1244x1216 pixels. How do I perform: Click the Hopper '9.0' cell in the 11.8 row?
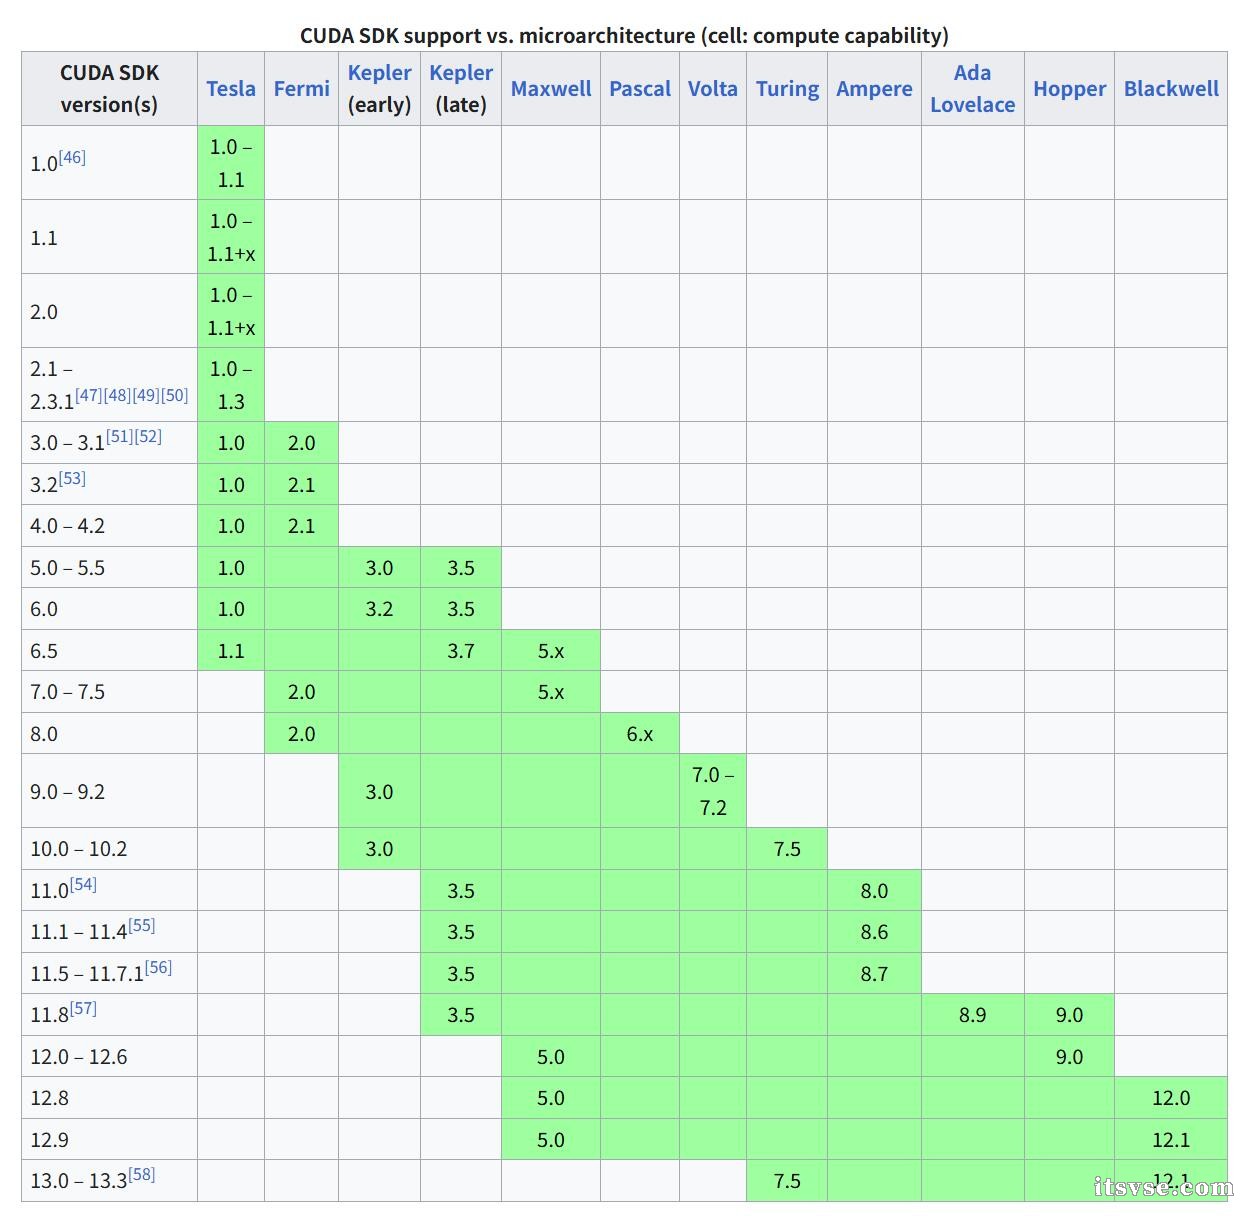1069,1015
